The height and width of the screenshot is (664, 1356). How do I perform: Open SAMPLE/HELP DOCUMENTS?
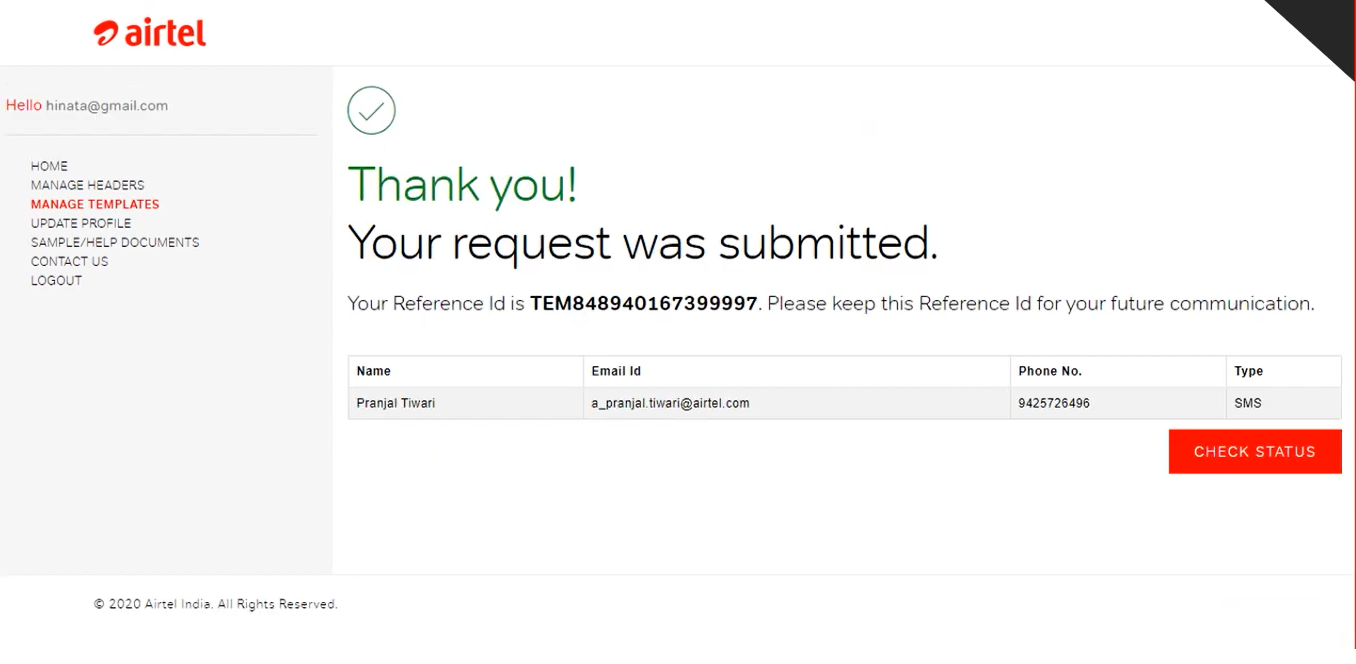[x=115, y=242]
